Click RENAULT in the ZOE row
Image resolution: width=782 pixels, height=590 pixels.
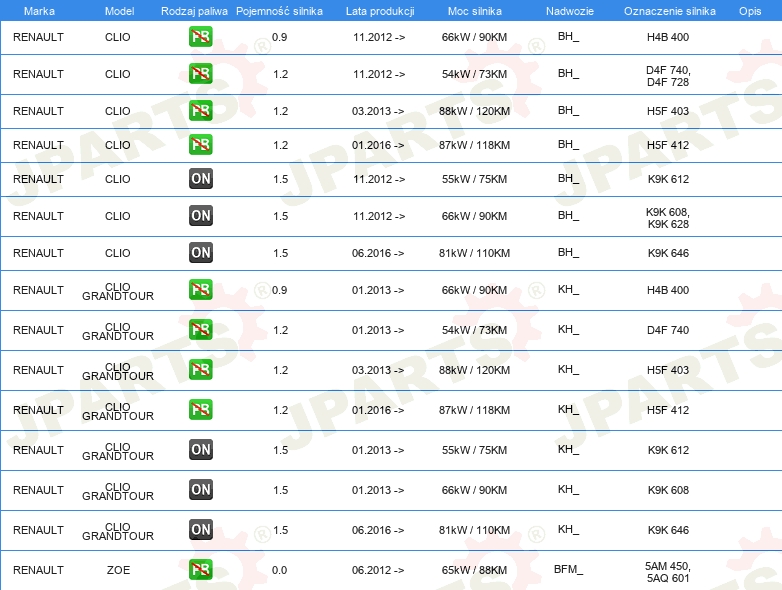pyautogui.click(x=38, y=570)
